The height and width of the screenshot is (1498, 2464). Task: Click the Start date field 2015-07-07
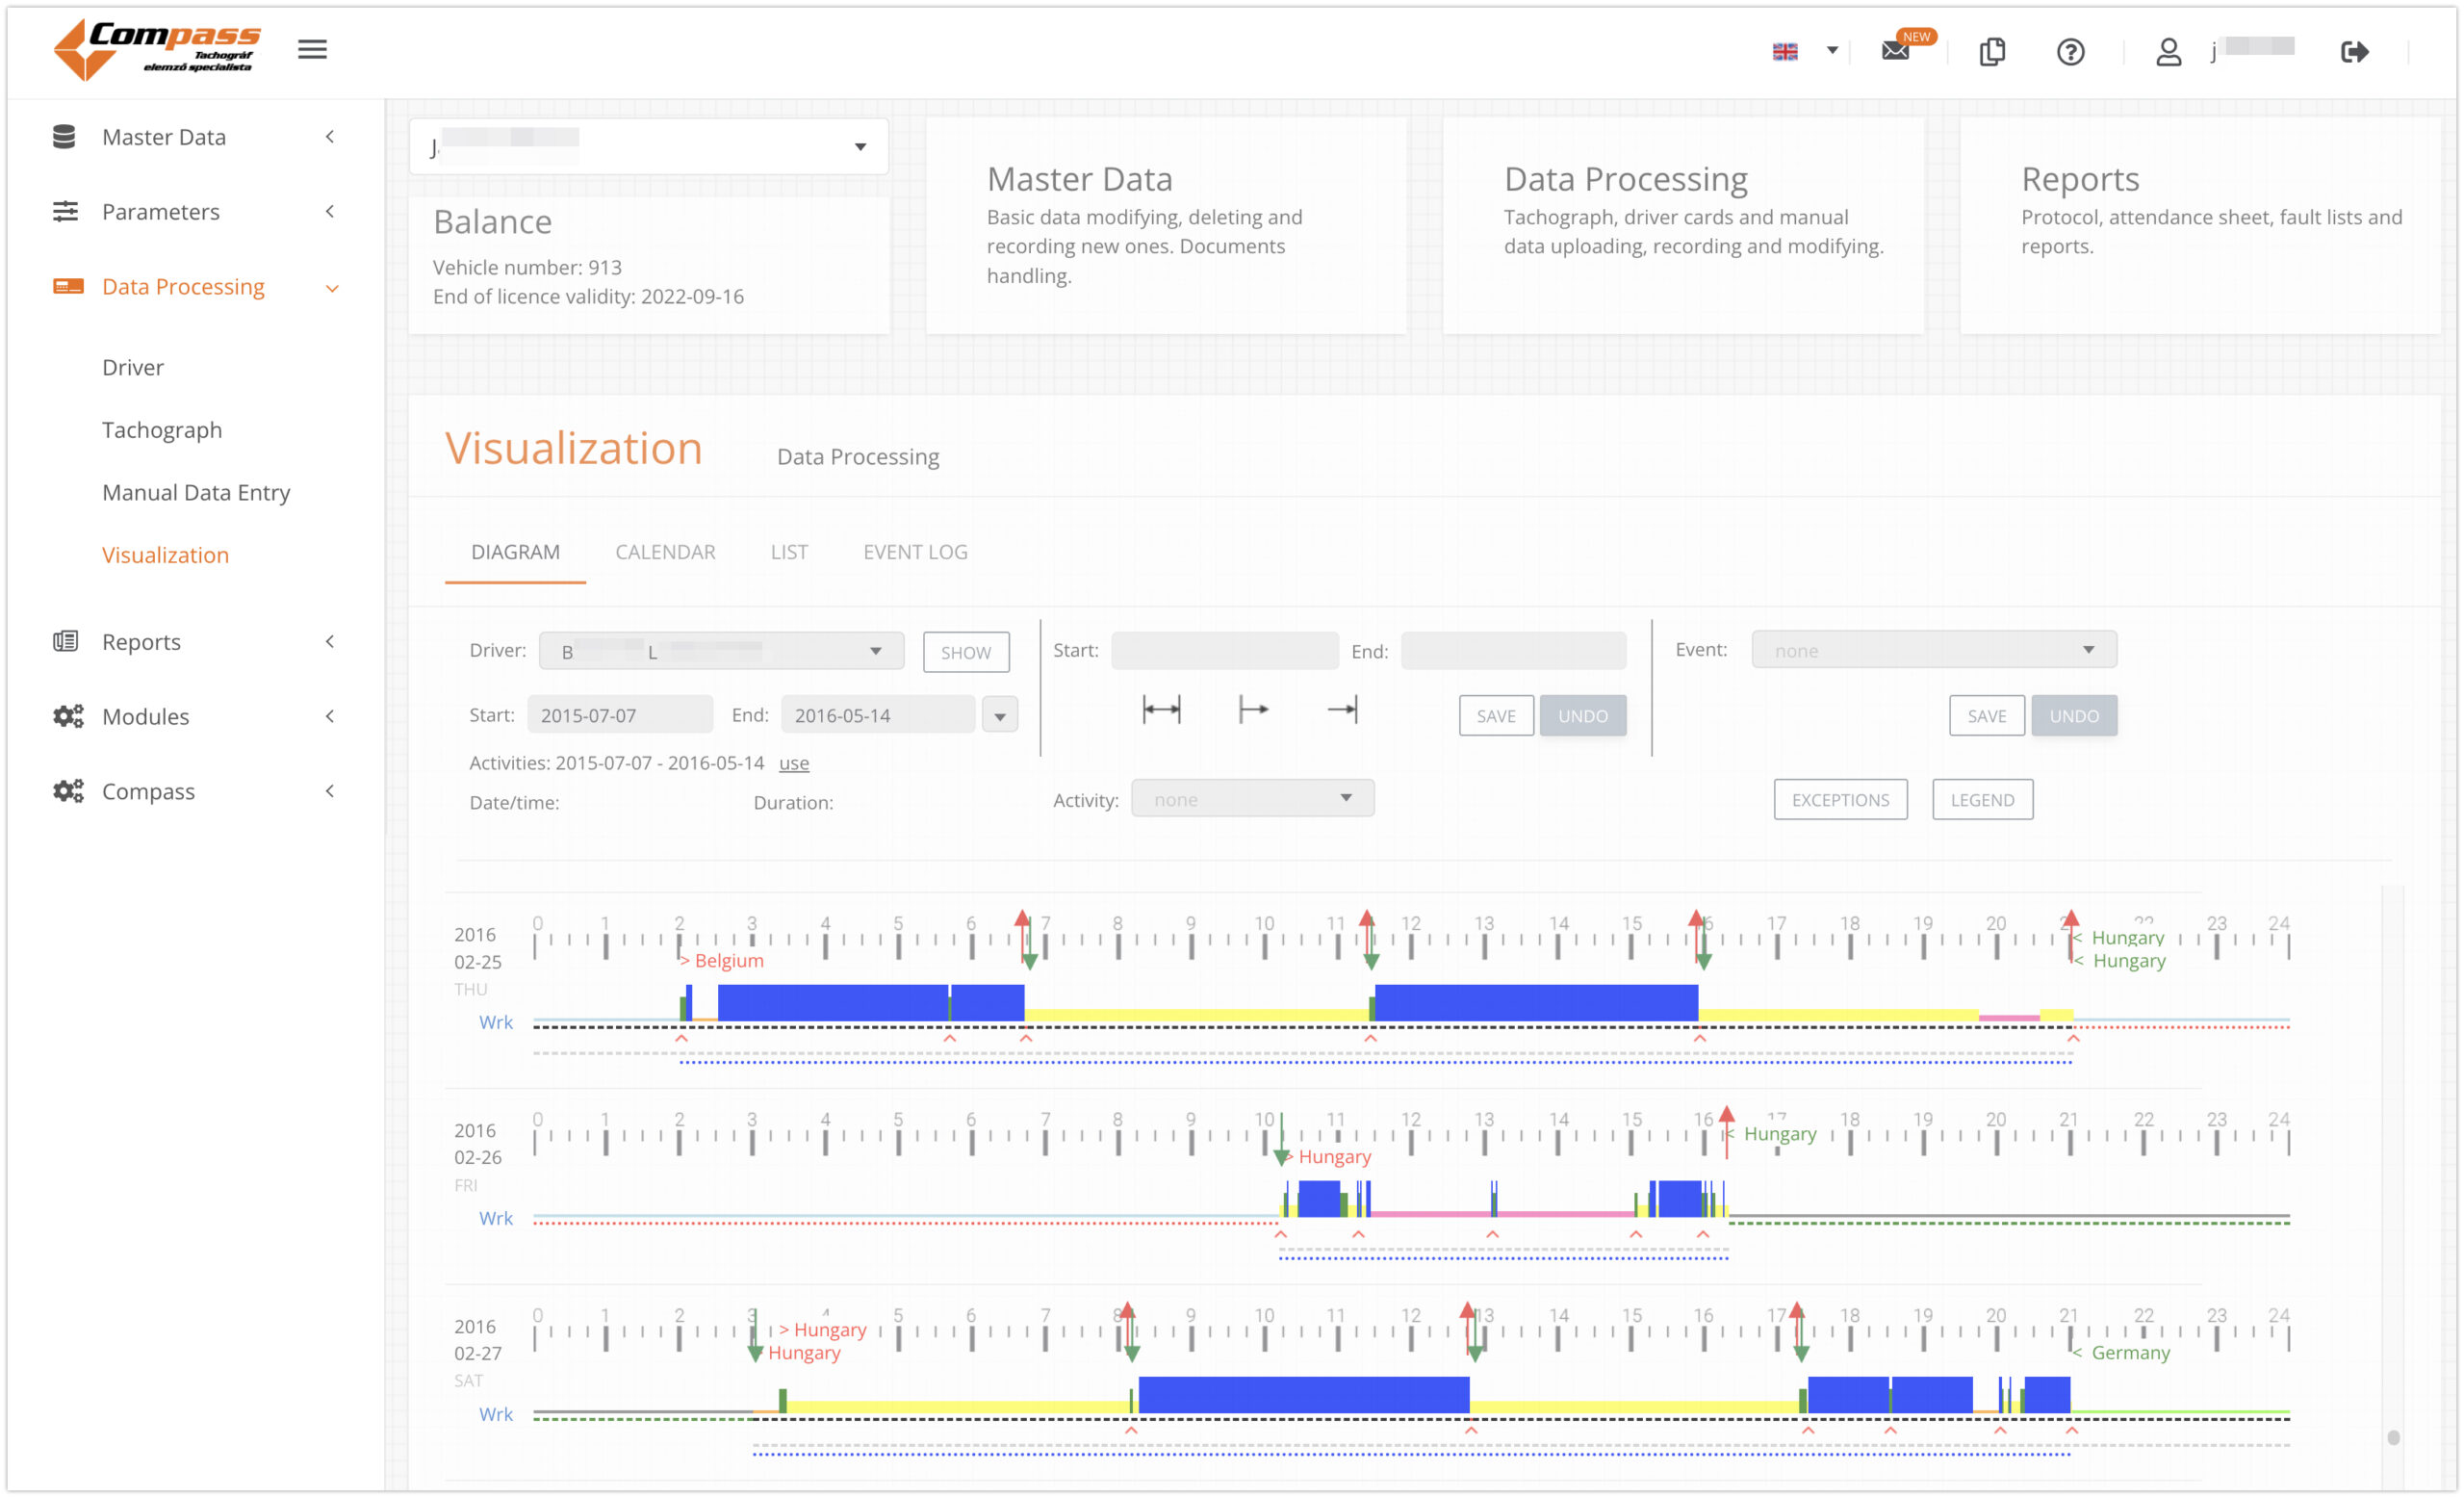[x=620, y=715]
